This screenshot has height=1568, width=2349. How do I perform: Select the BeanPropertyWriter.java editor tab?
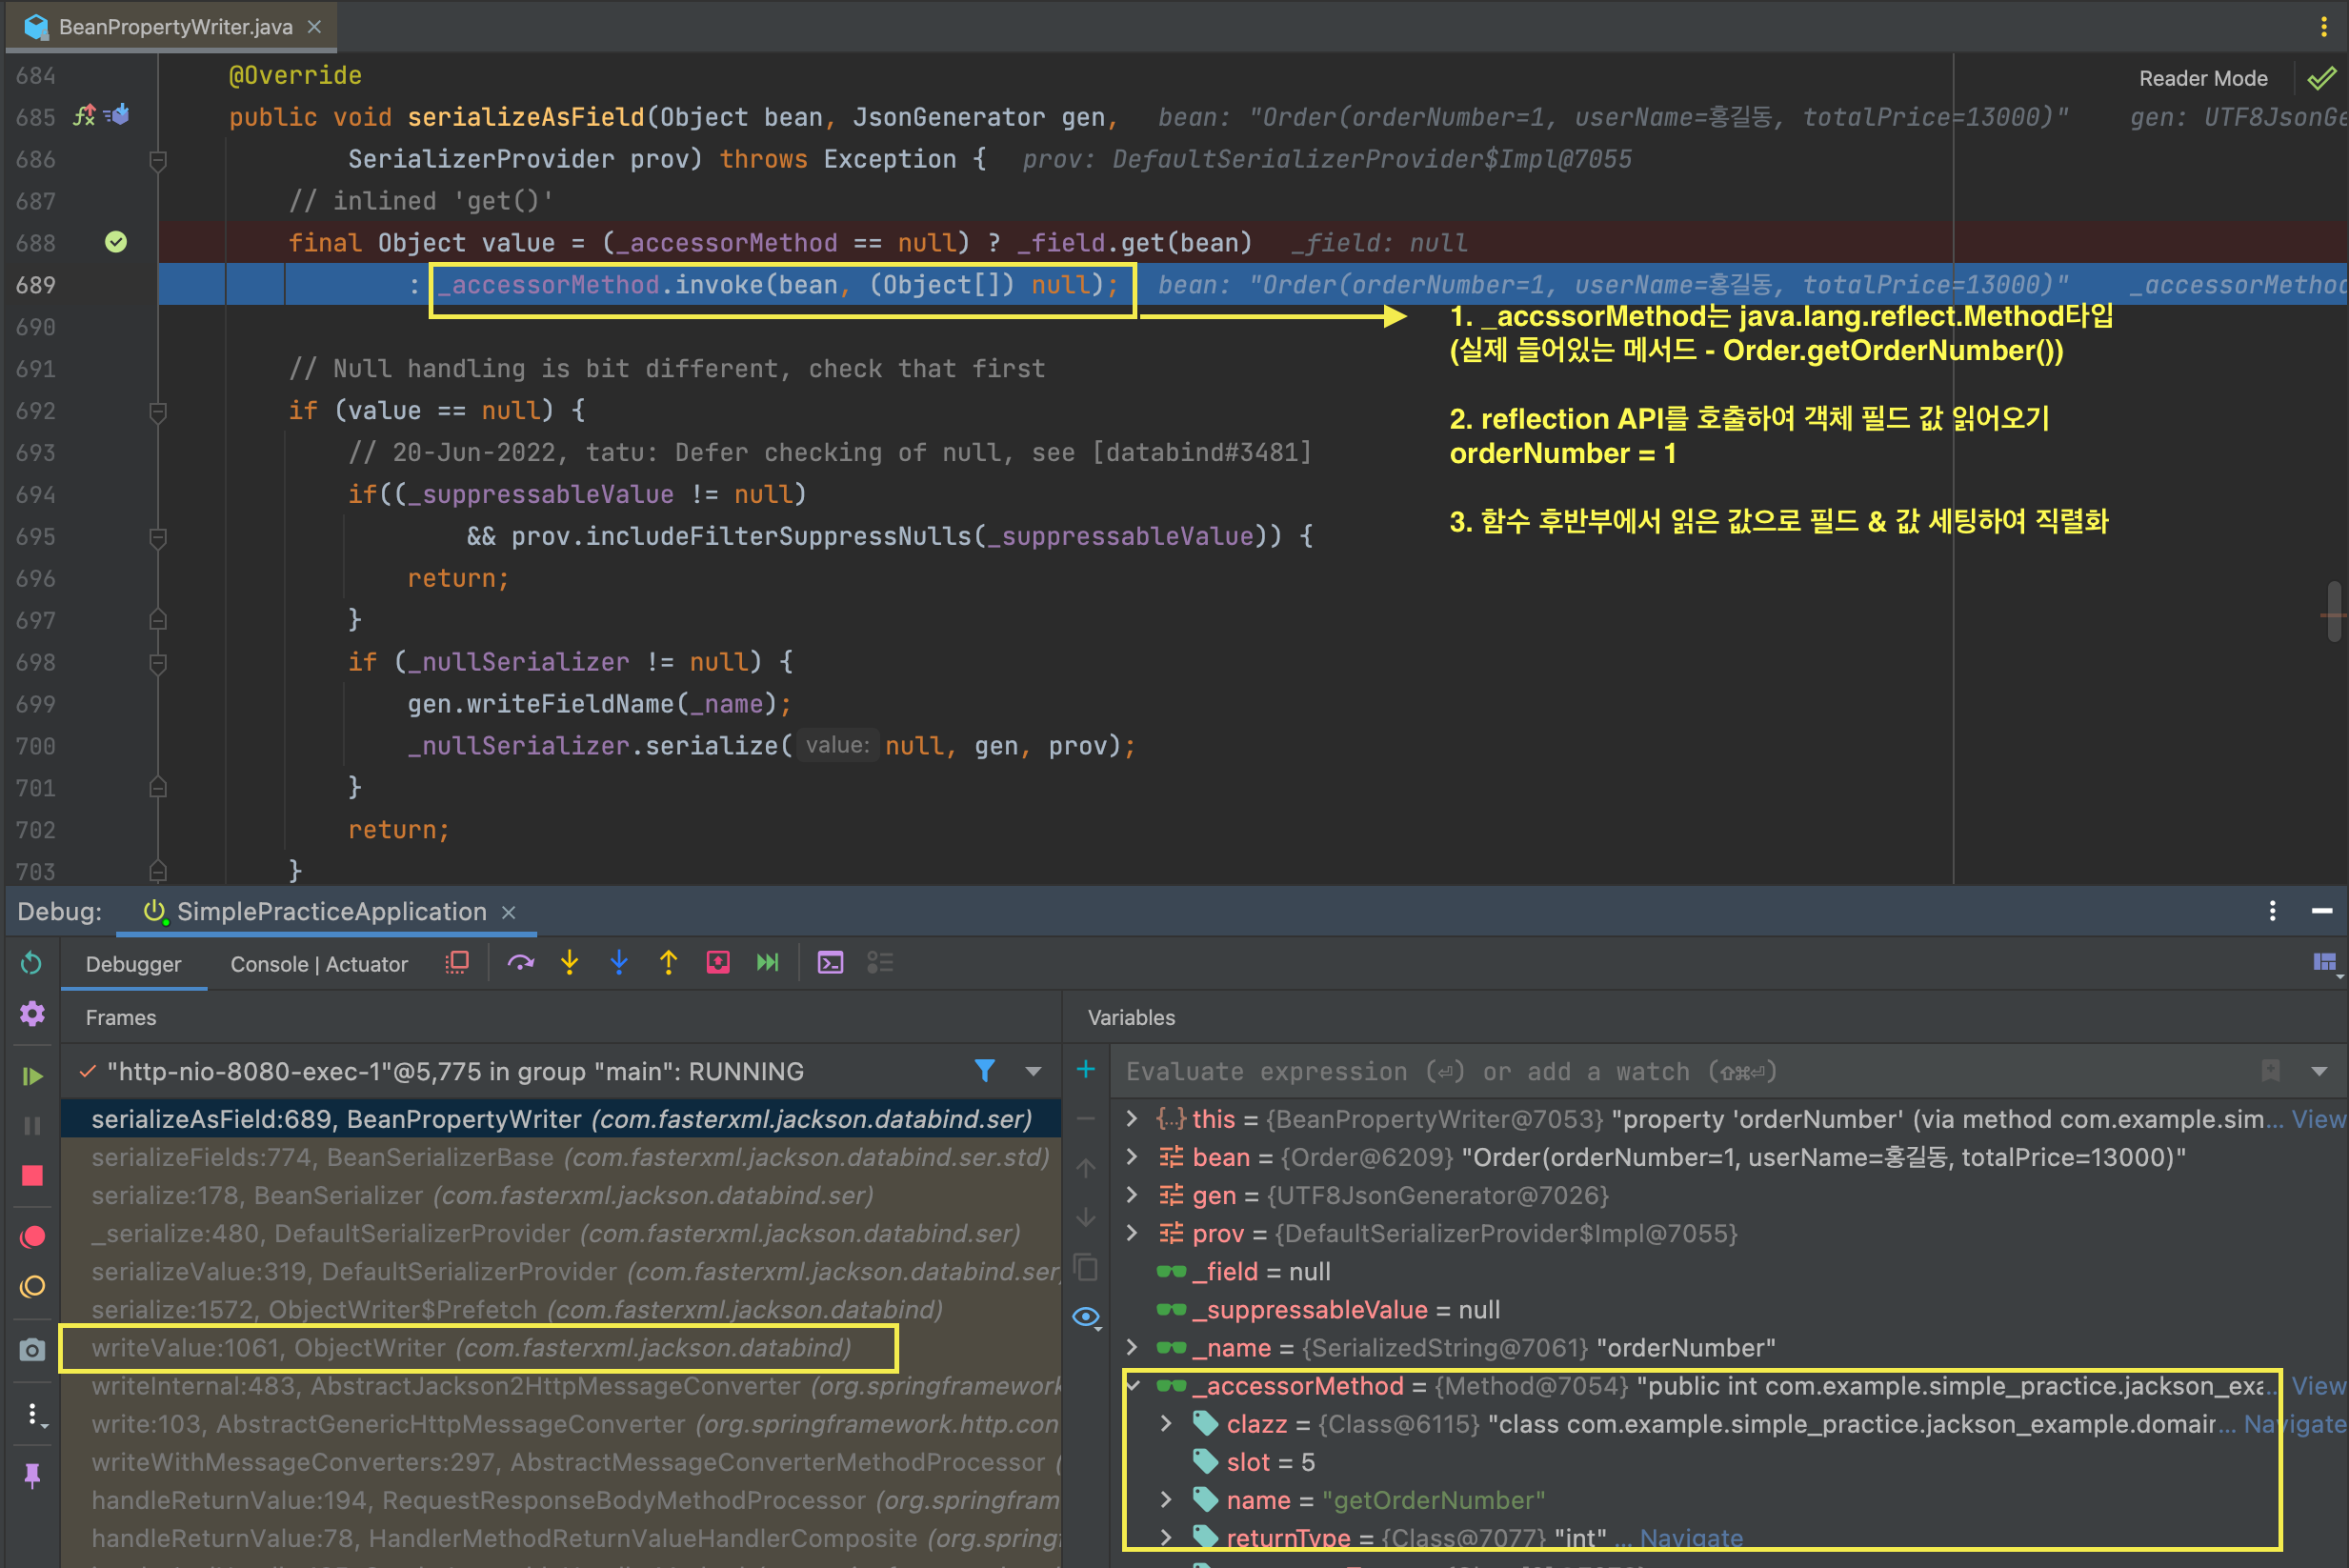[x=171, y=27]
